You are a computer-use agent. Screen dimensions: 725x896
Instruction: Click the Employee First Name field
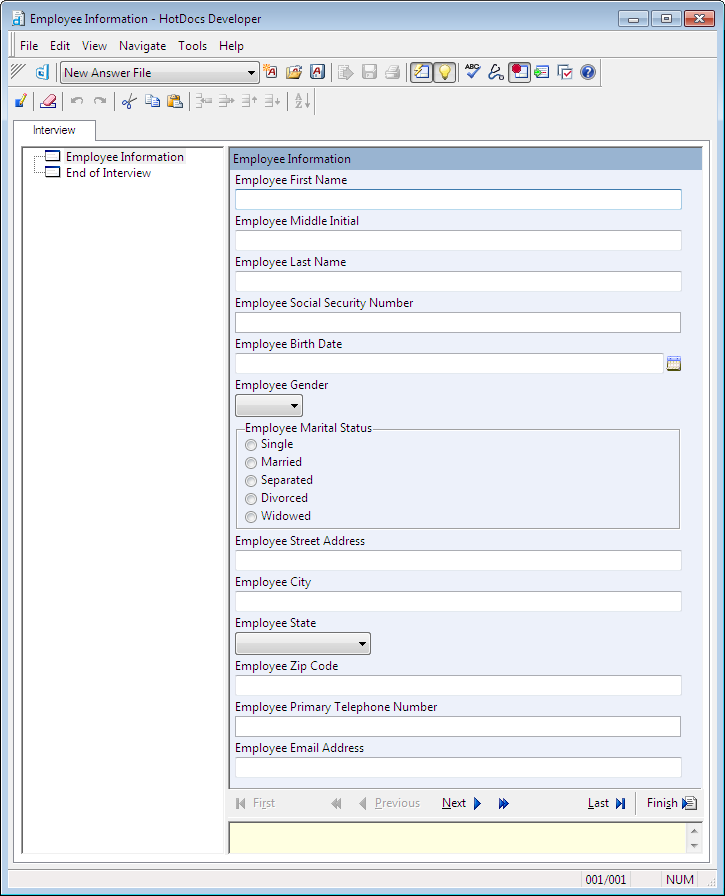(x=458, y=199)
